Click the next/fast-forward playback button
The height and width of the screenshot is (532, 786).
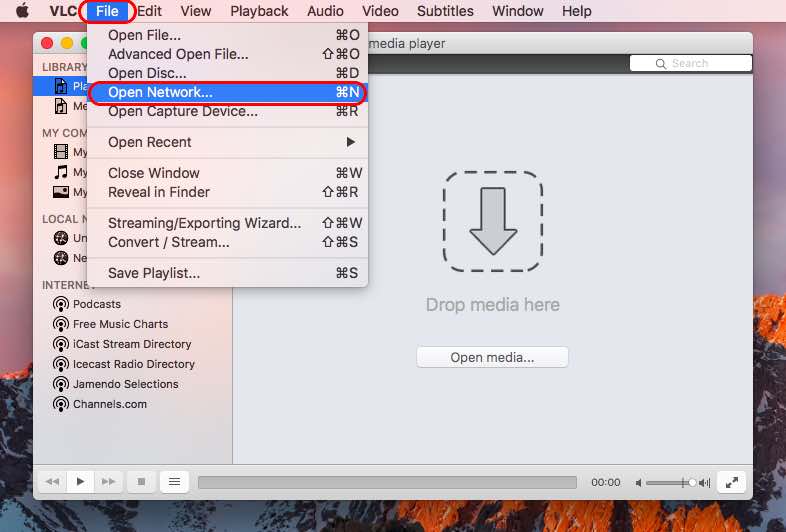click(x=108, y=482)
